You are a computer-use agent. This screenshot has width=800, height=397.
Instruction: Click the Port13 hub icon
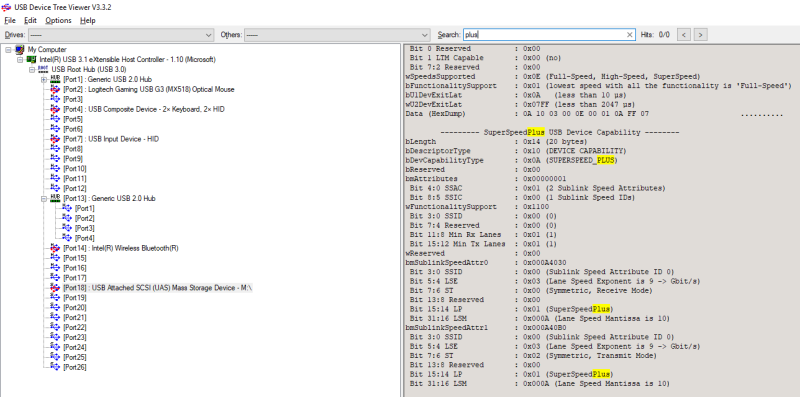click(55, 198)
